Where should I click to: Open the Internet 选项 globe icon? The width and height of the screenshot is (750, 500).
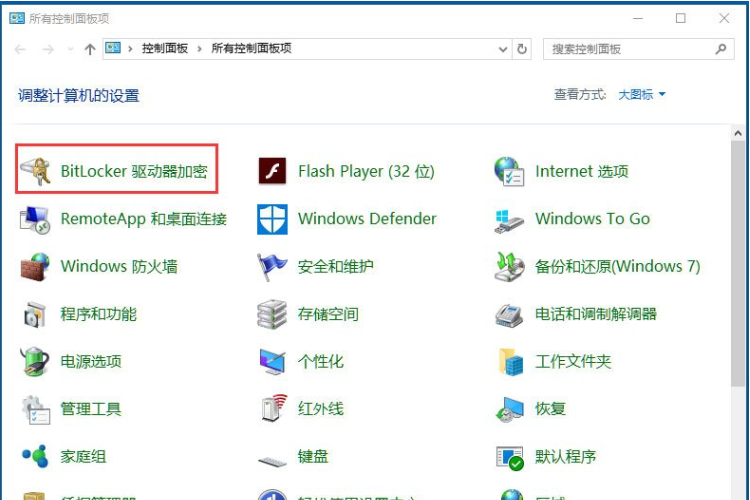509,171
